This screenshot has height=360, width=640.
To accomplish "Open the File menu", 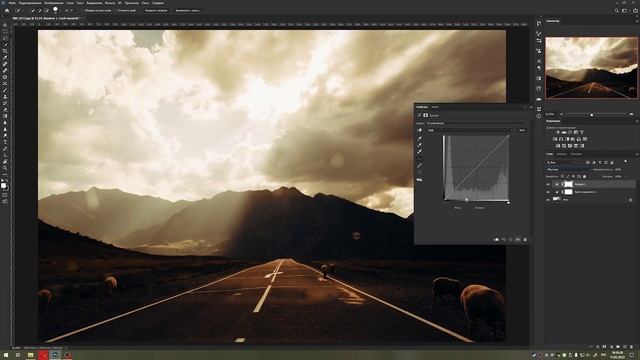I will 12,3.
